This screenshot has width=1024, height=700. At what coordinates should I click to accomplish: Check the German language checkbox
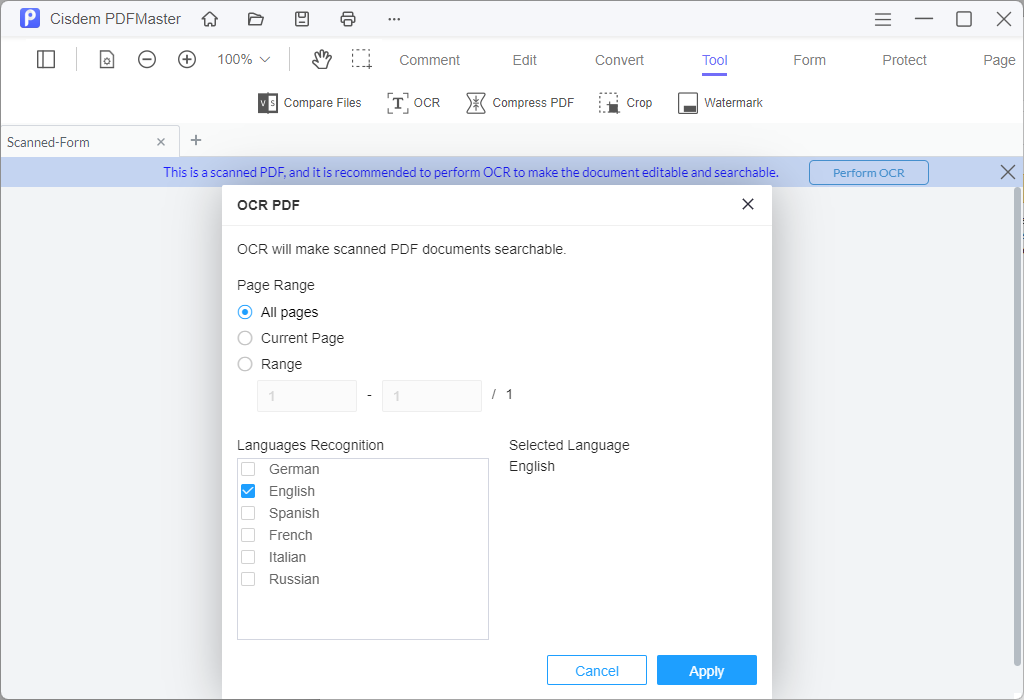[248, 468]
